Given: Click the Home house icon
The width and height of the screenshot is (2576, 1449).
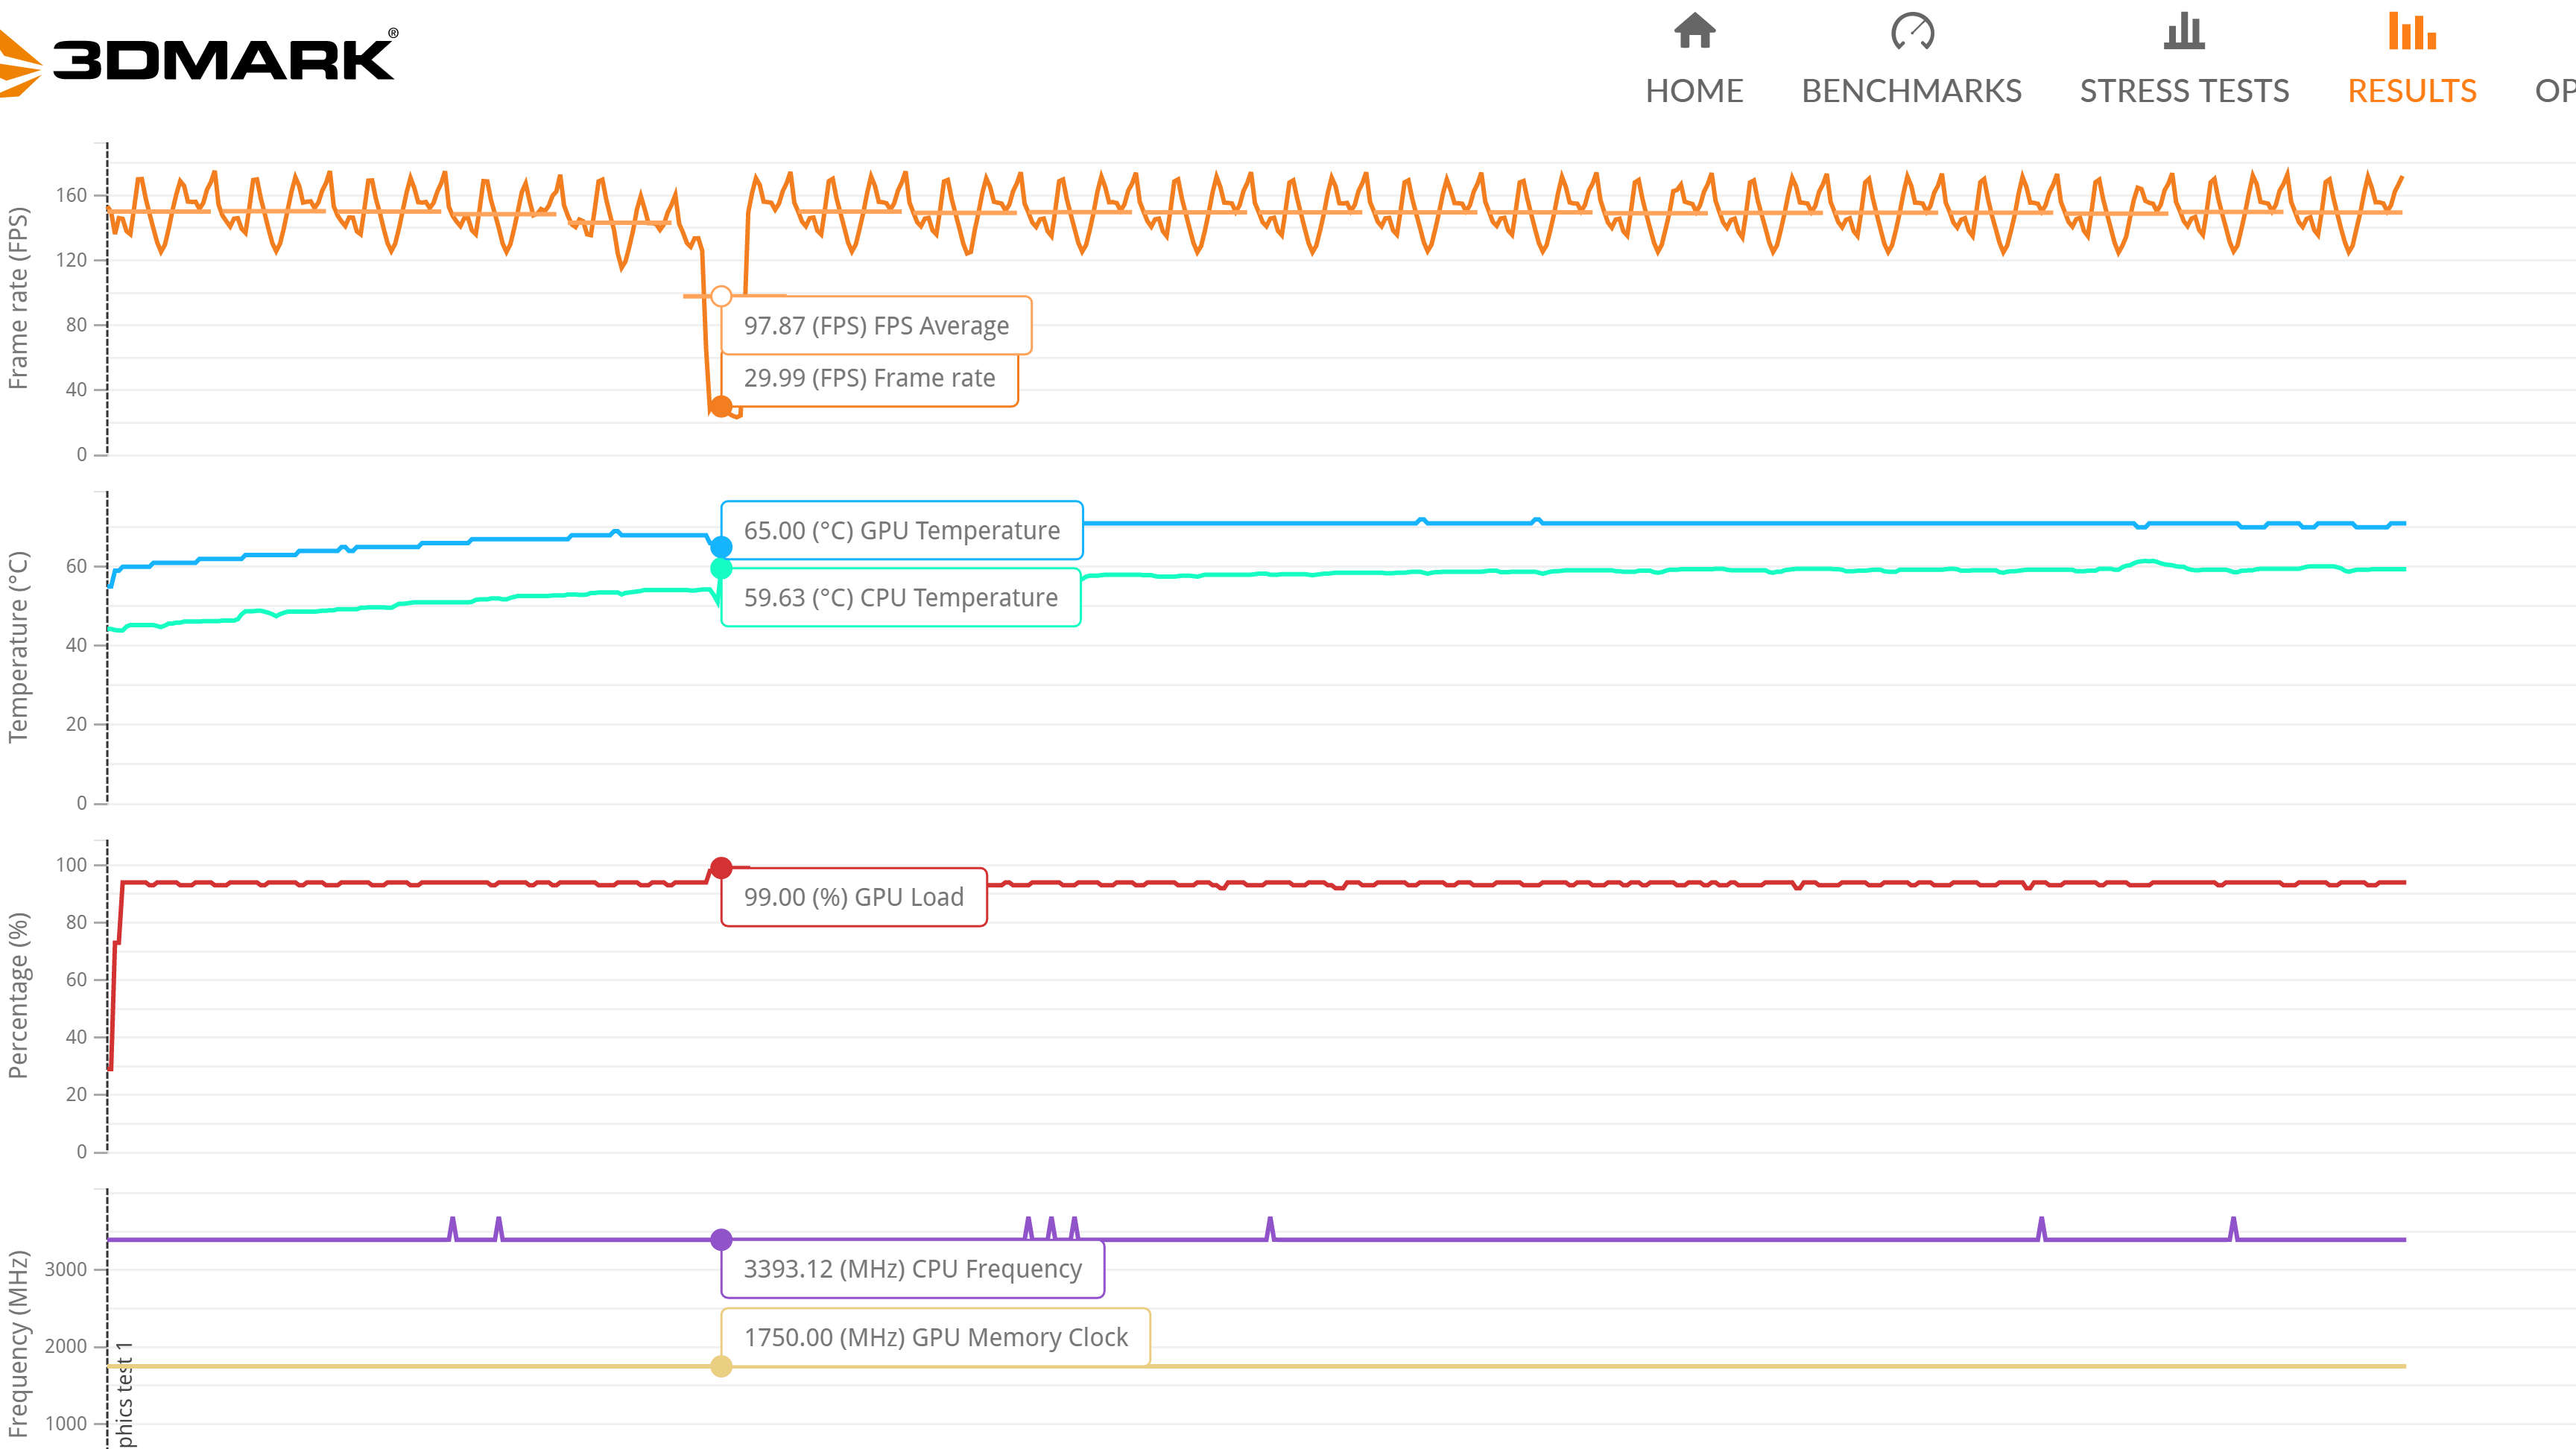Looking at the screenshot, I should [x=1694, y=30].
